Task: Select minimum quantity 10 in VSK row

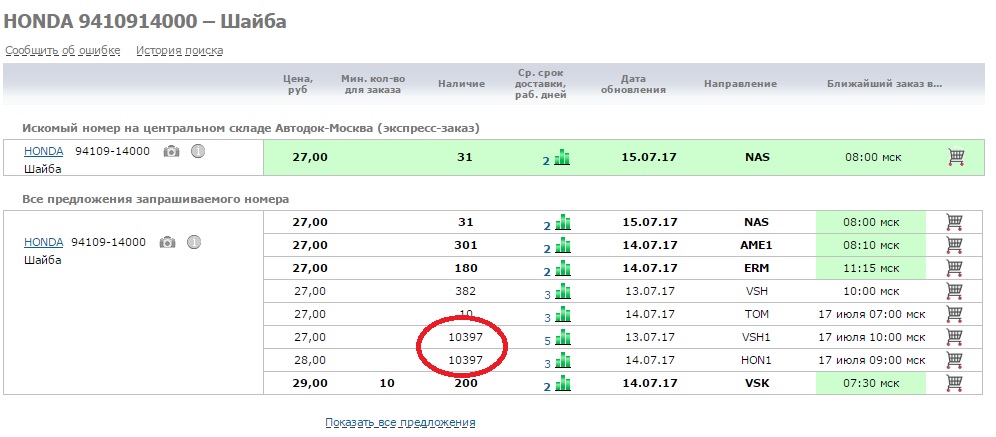Action: click(387, 384)
